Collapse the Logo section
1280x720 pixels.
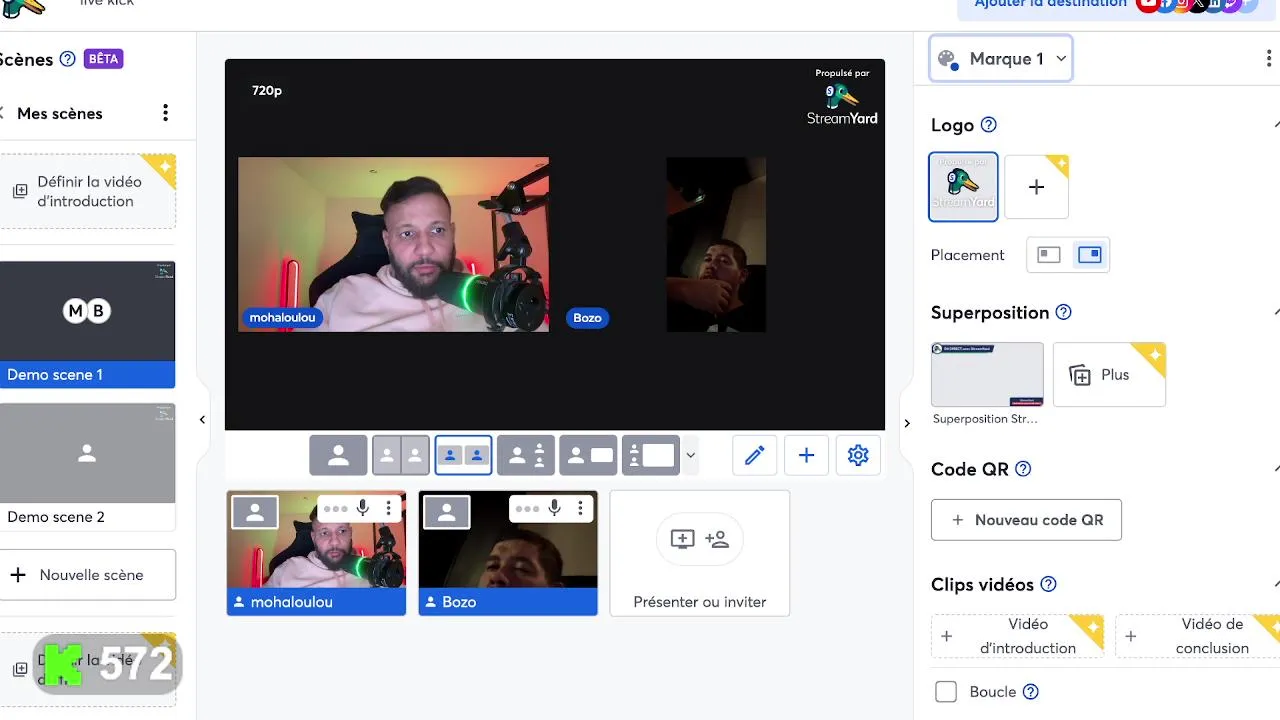click(1275, 125)
